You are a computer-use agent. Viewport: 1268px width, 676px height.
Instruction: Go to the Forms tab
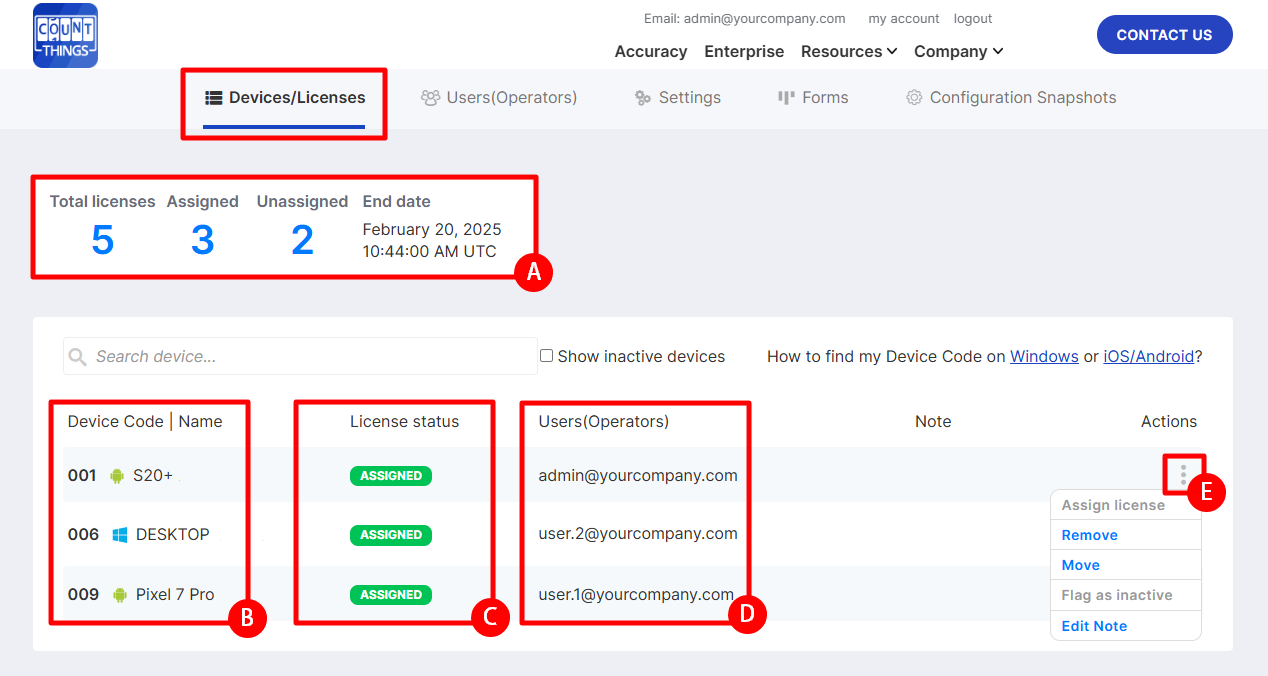coord(812,98)
